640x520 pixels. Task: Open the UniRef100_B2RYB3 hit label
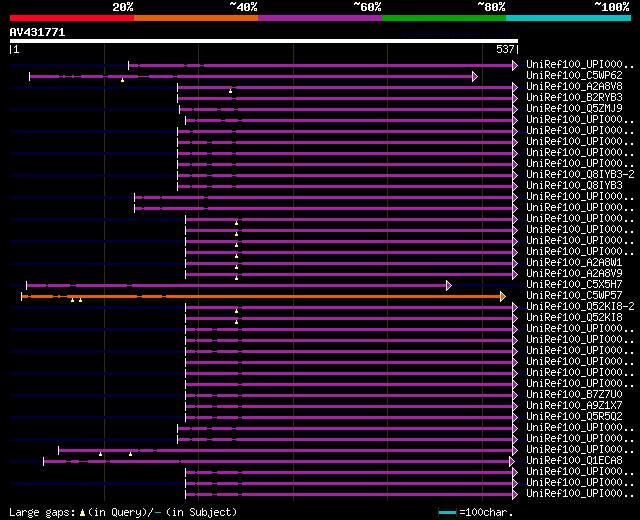574,98
